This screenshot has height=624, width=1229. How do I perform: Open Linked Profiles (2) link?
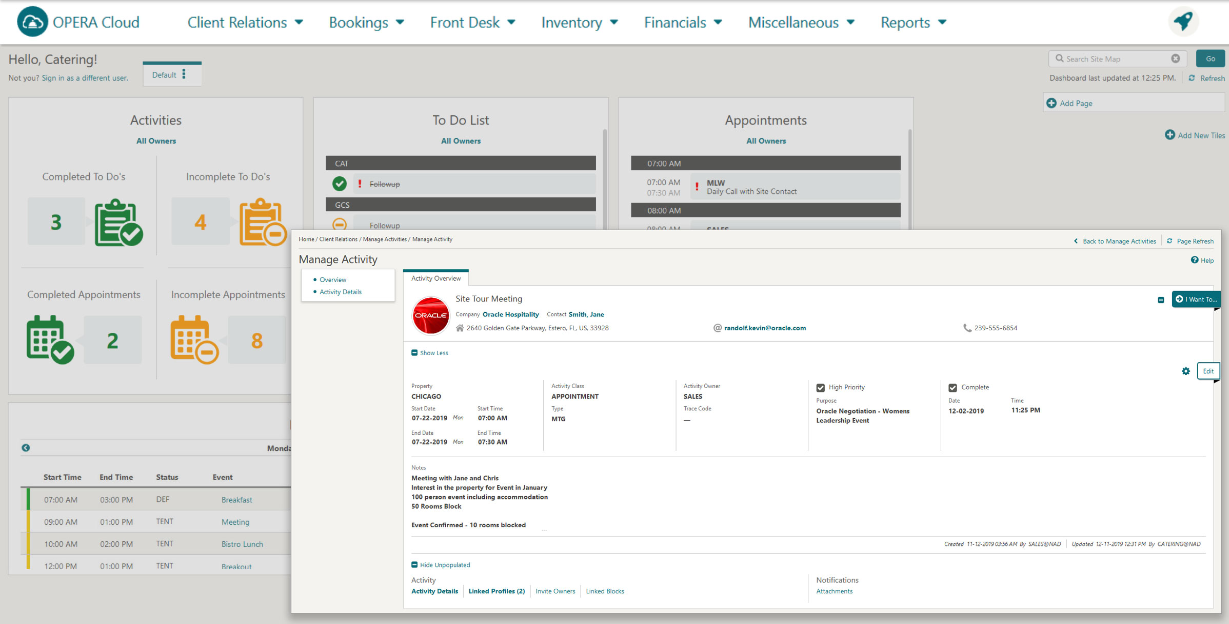pyautogui.click(x=496, y=590)
